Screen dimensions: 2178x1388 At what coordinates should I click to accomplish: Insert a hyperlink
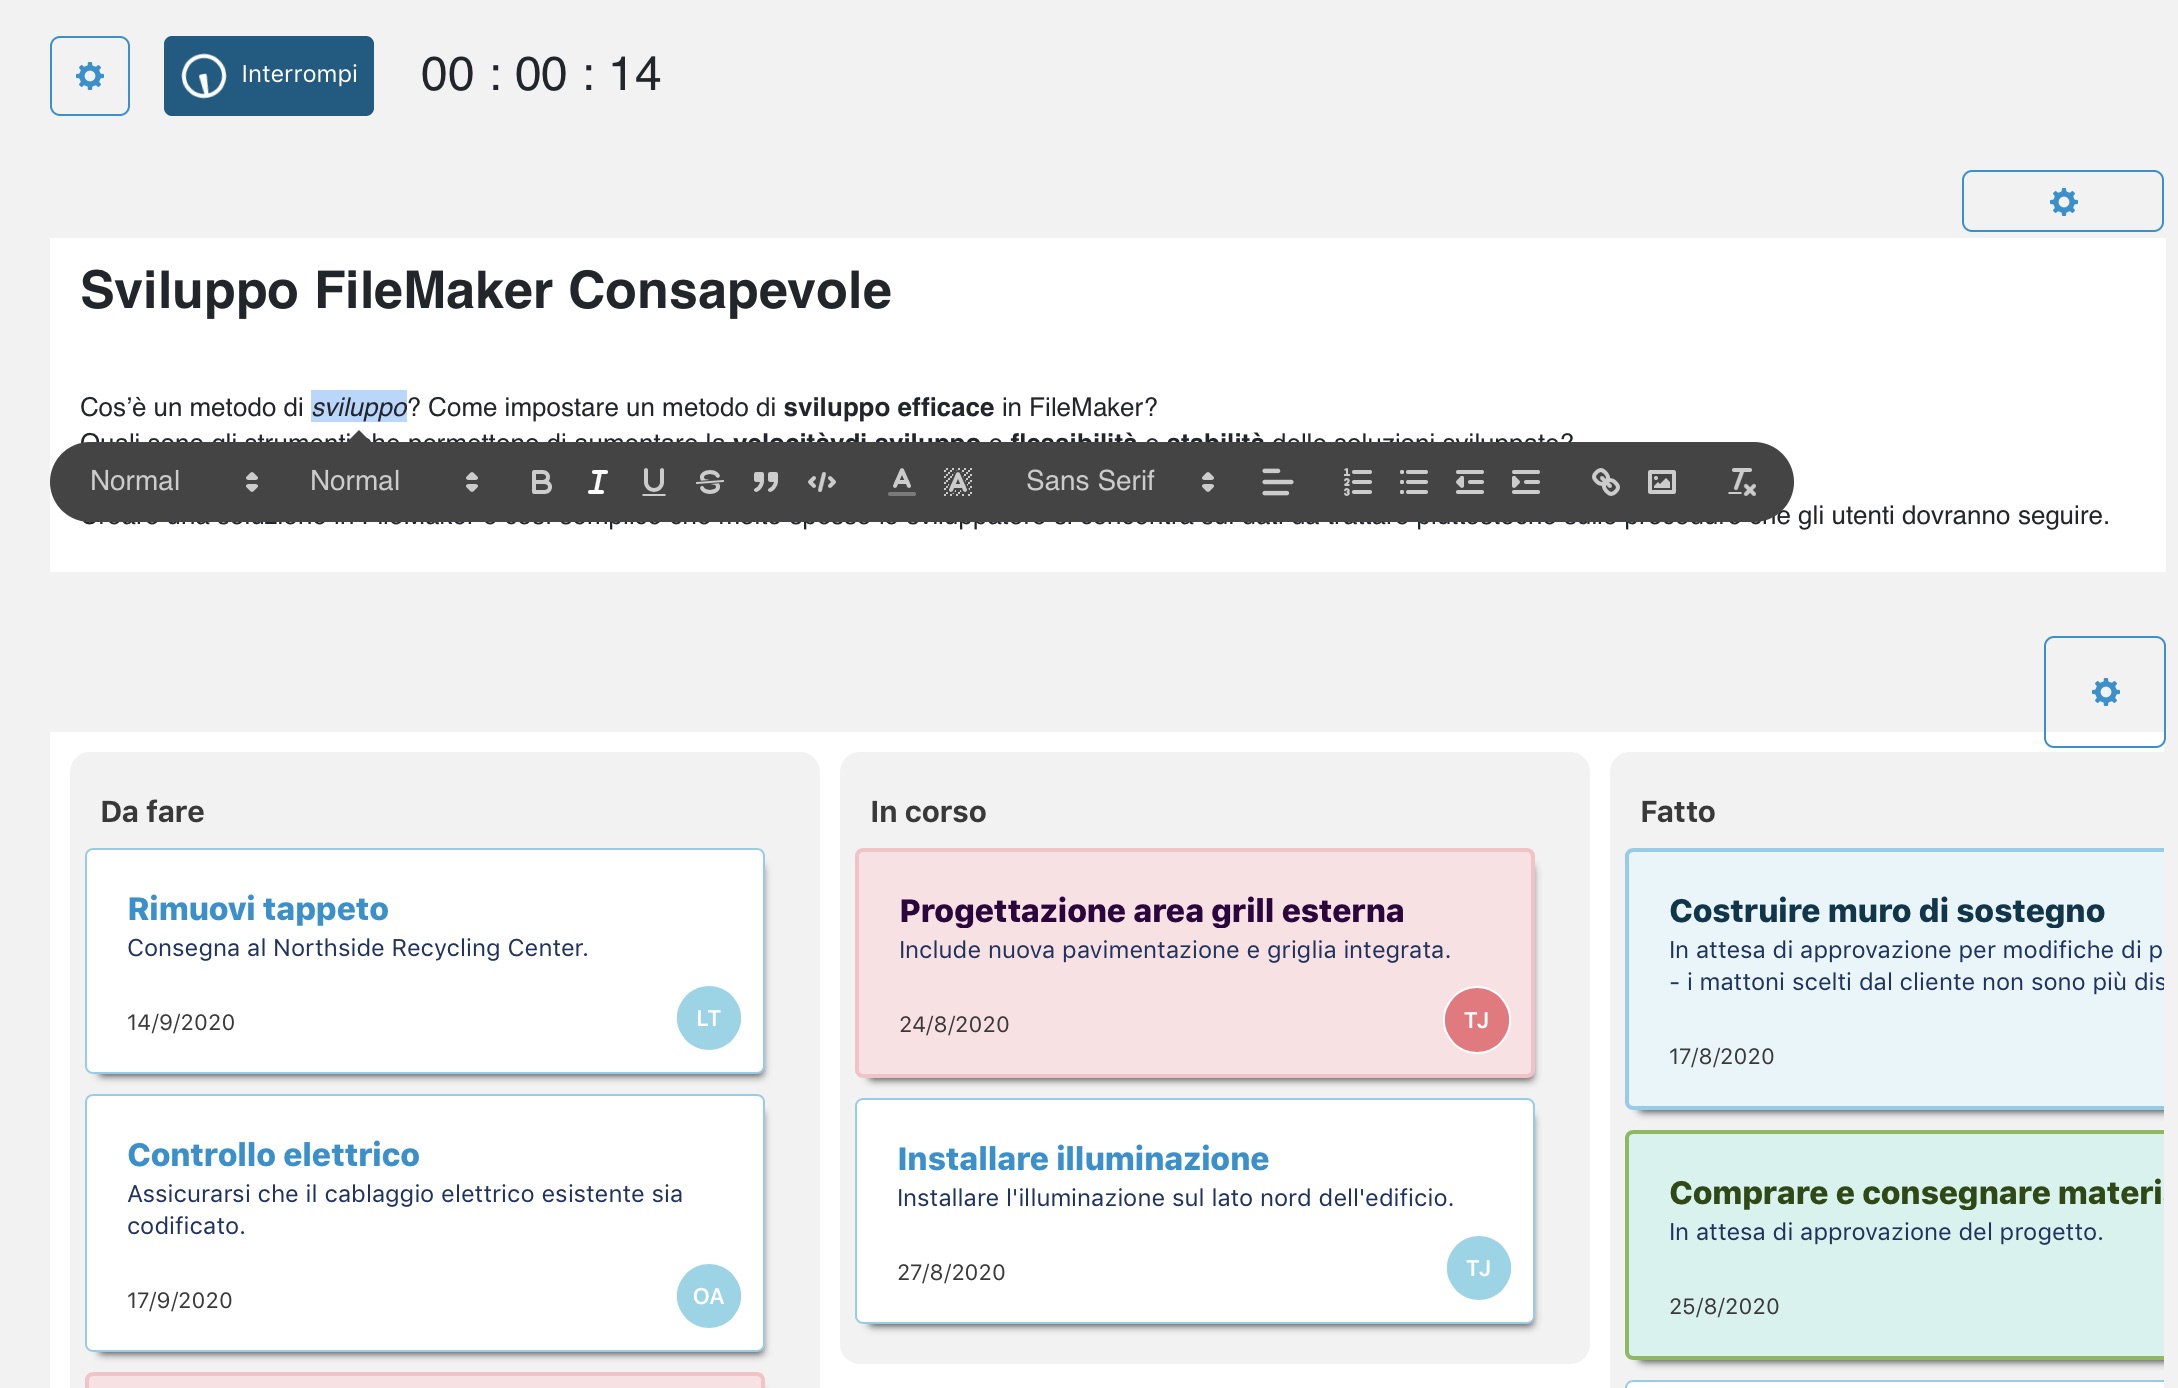pyautogui.click(x=1605, y=482)
